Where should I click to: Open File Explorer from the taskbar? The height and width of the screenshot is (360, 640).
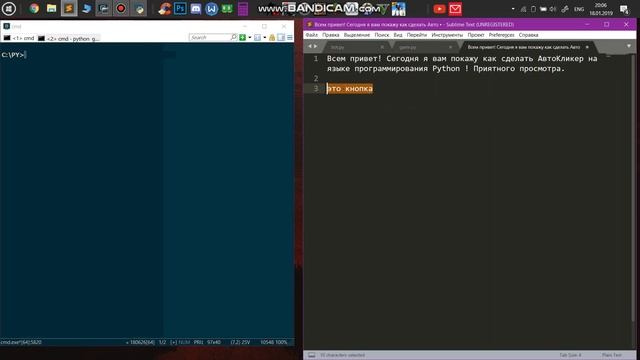(x=51, y=9)
